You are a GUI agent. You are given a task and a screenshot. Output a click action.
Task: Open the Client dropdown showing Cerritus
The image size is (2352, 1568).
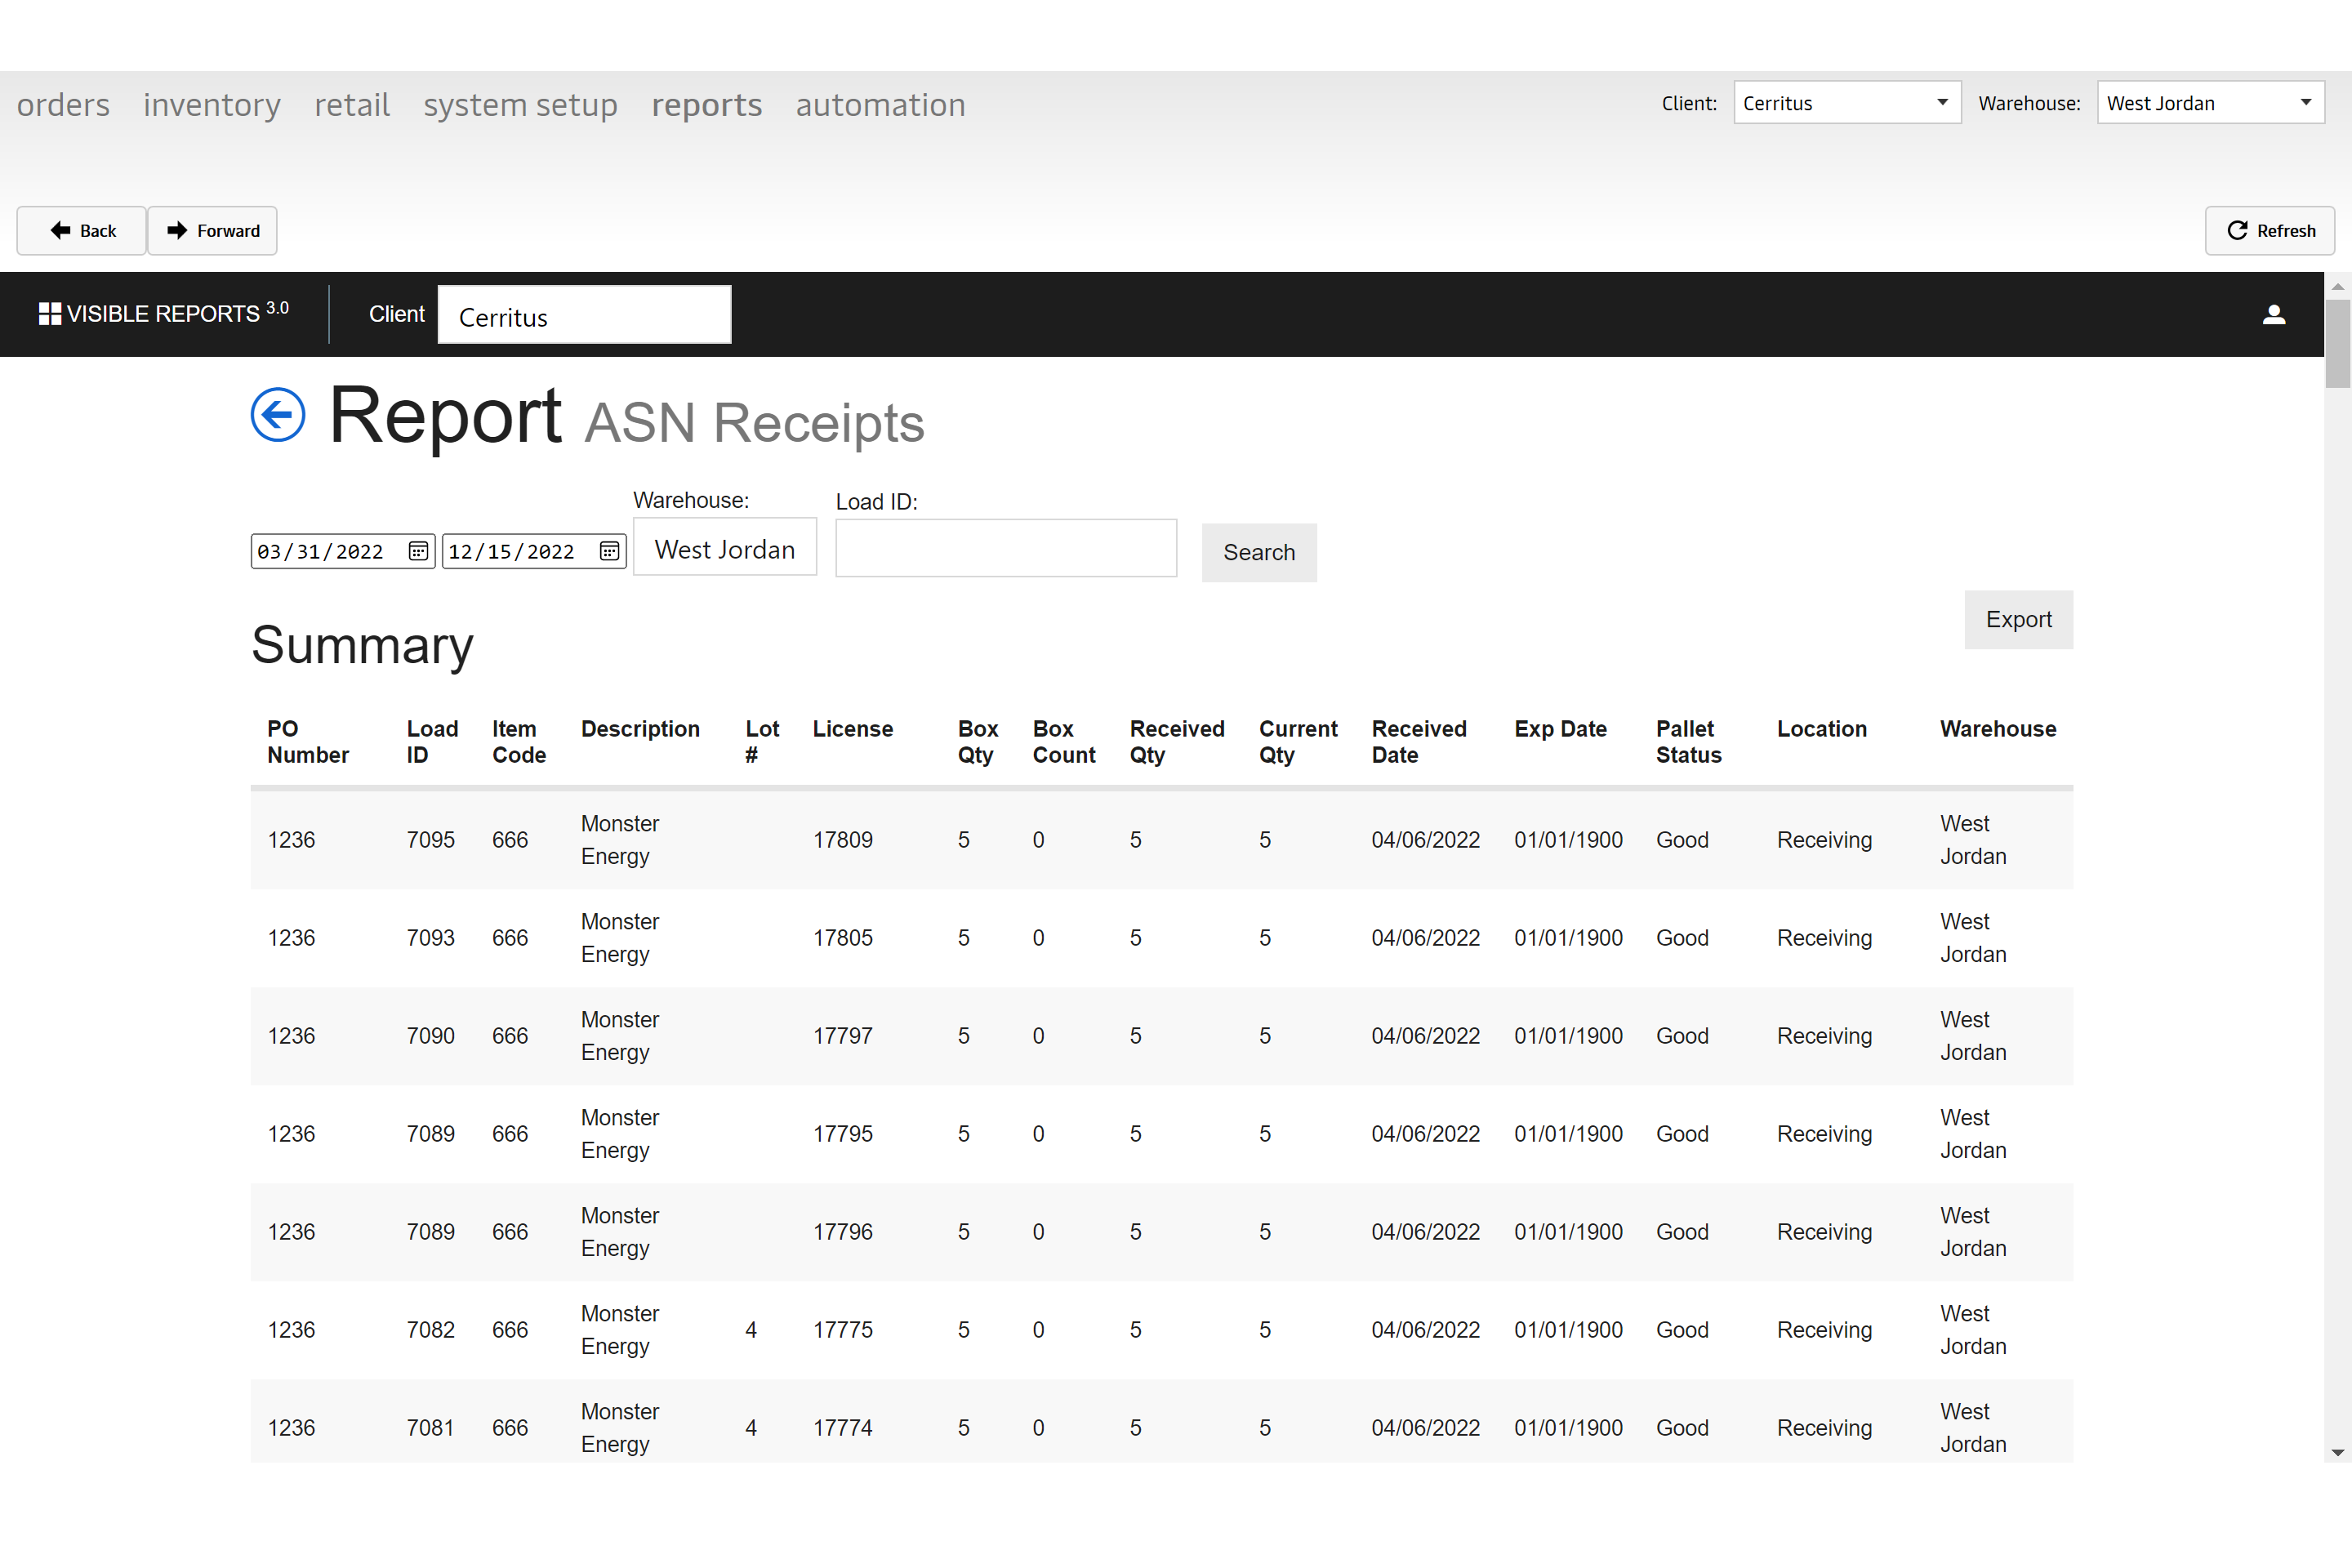1847,103
